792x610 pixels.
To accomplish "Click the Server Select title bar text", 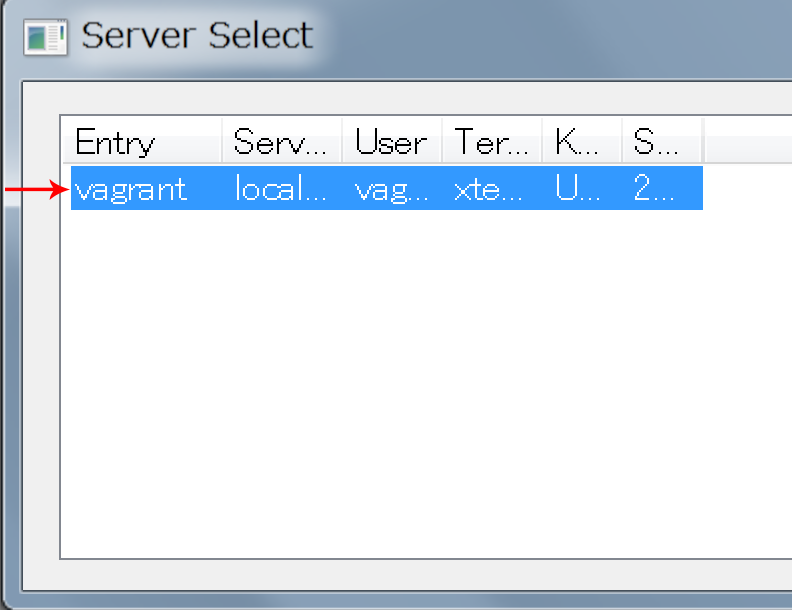I will [x=197, y=36].
